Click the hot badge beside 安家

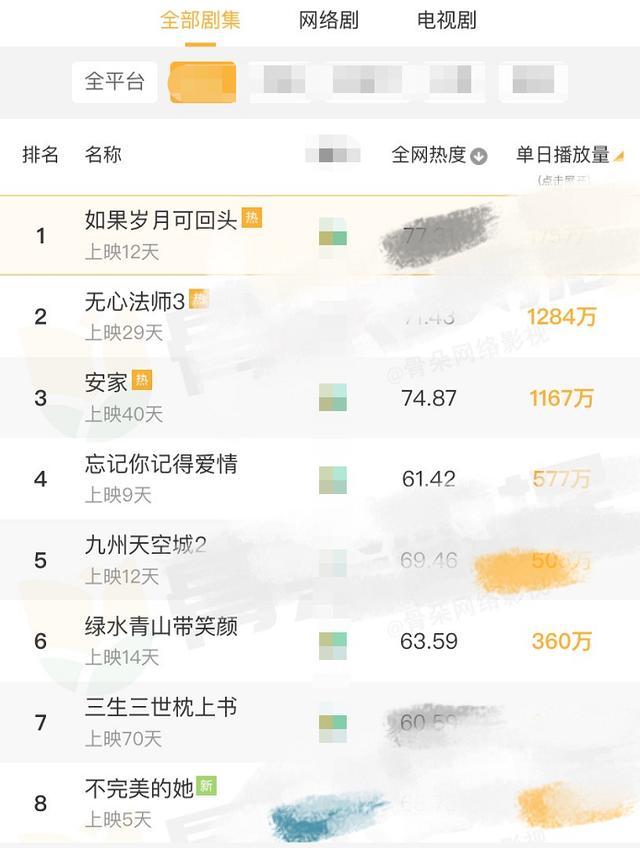click(x=142, y=380)
